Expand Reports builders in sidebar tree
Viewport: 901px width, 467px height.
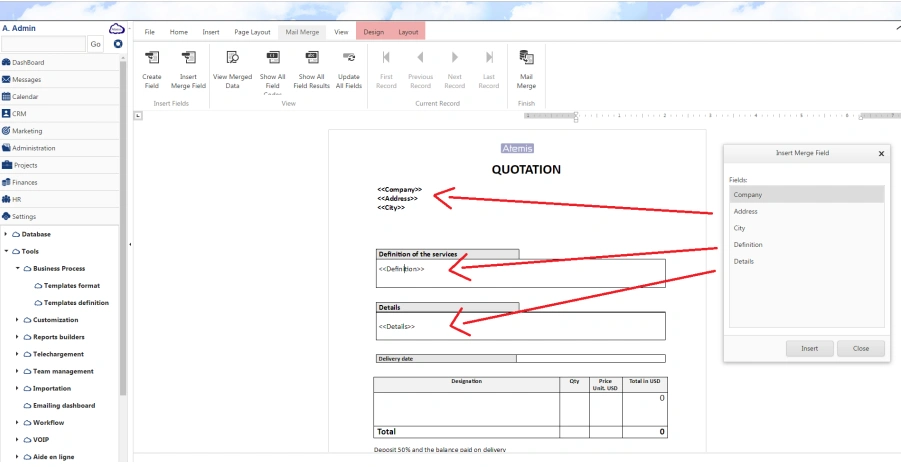coord(17,337)
